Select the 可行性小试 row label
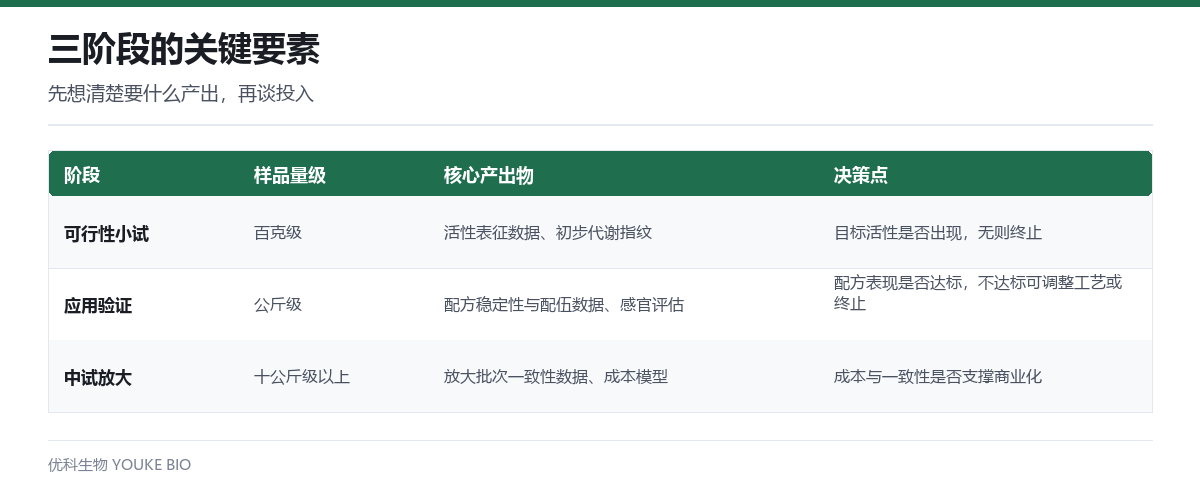This screenshot has height=502, width=1200. [106, 233]
